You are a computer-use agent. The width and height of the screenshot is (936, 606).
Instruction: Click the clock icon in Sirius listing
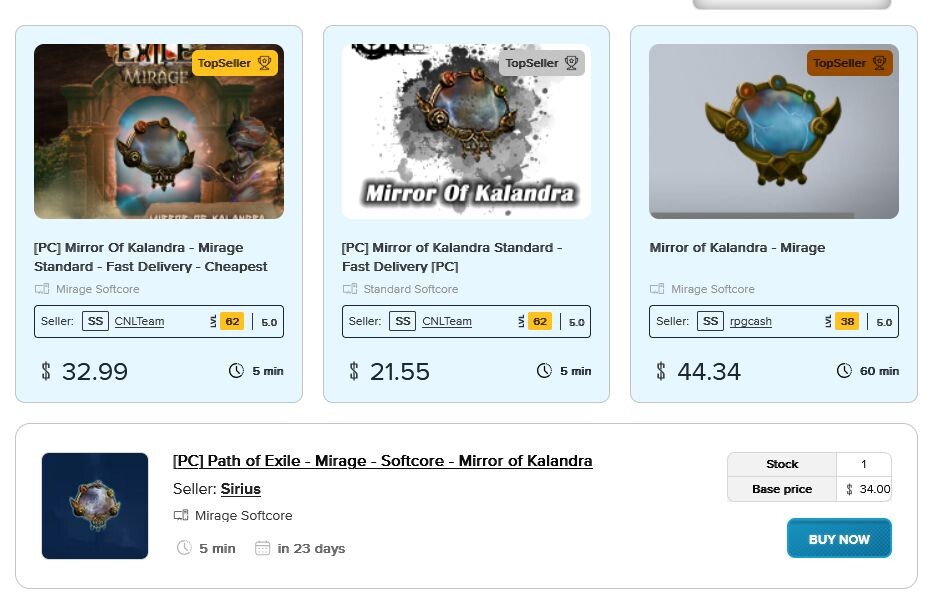point(184,547)
